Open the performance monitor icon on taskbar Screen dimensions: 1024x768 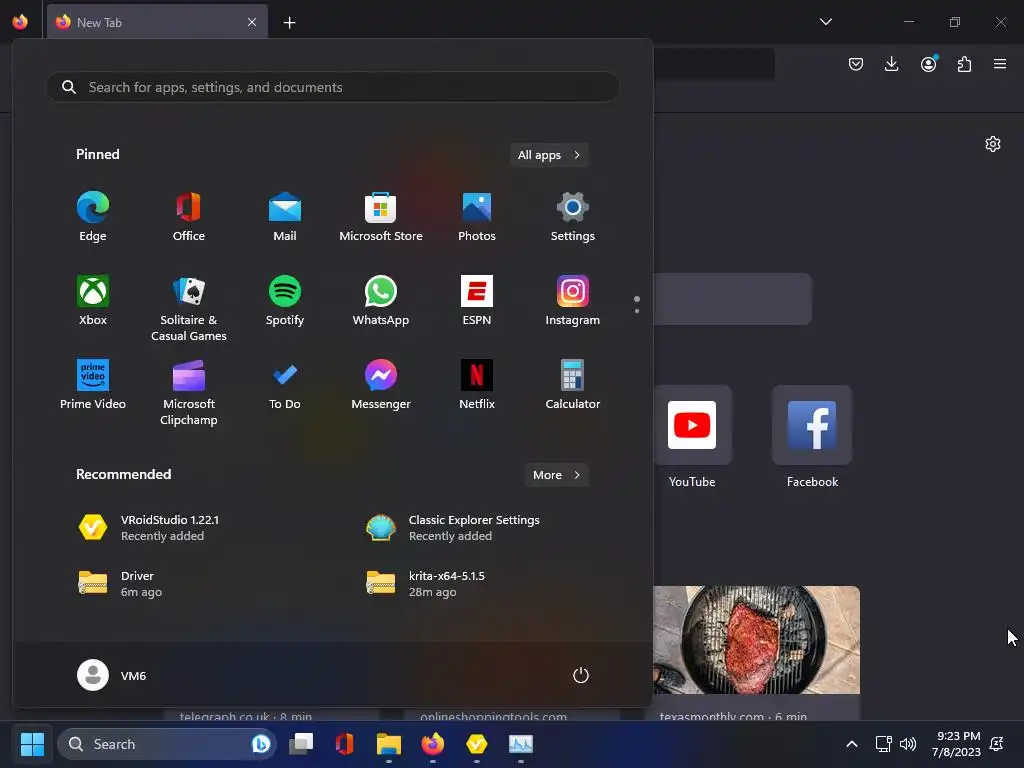tap(520, 744)
